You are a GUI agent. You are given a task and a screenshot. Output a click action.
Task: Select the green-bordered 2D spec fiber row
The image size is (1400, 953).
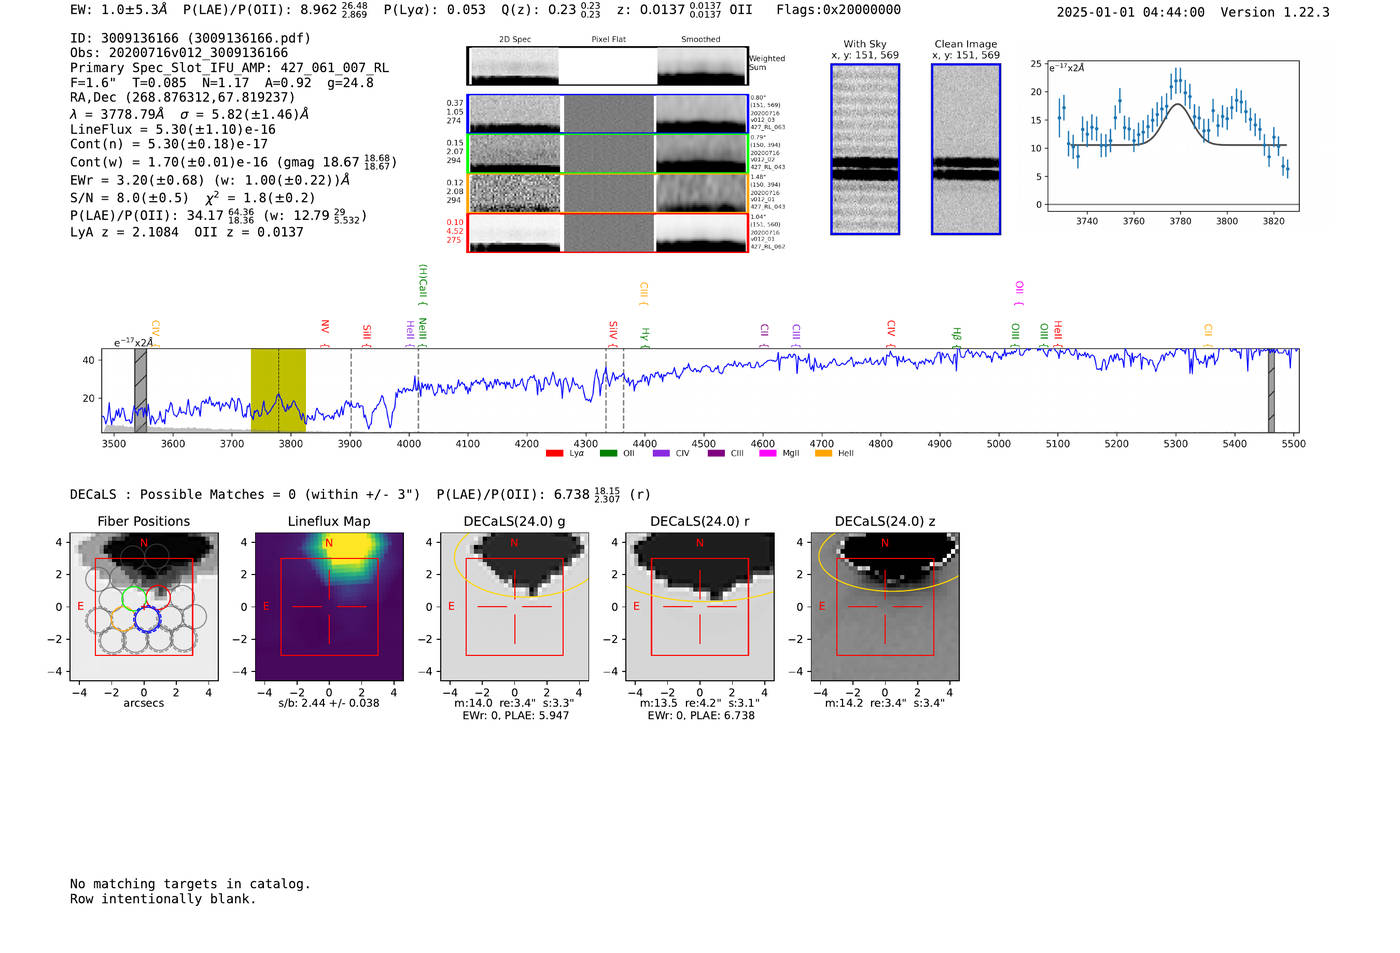click(x=607, y=154)
